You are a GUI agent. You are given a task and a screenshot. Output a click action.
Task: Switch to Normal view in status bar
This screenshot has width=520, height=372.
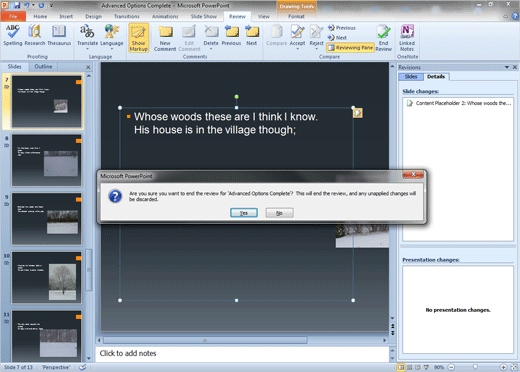(401, 367)
